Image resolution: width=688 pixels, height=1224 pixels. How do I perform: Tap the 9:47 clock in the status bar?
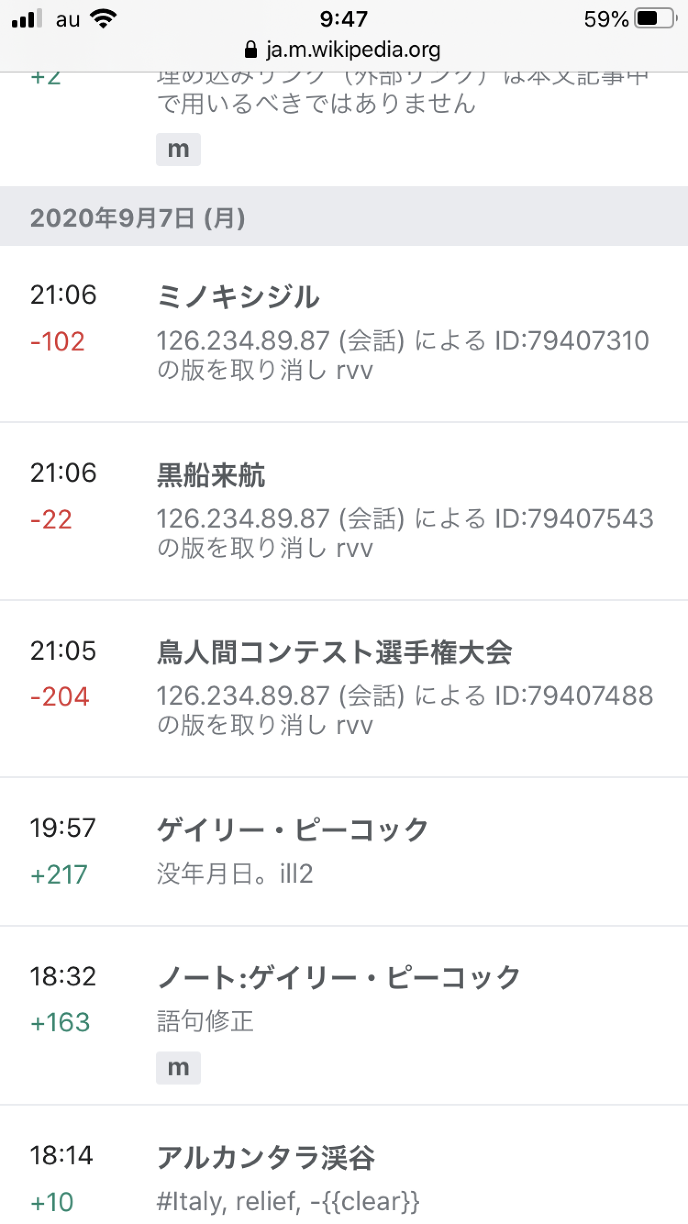[x=344, y=19]
